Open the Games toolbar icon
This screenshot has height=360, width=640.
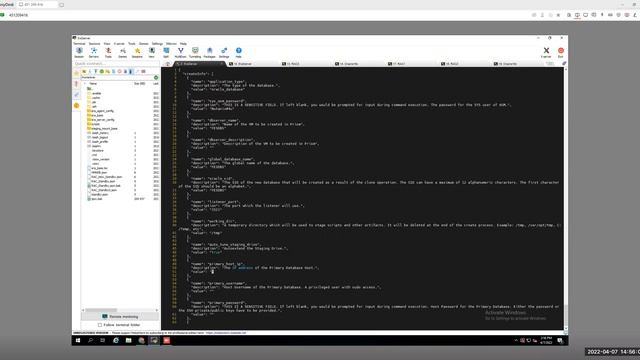click(x=122, y=52)
